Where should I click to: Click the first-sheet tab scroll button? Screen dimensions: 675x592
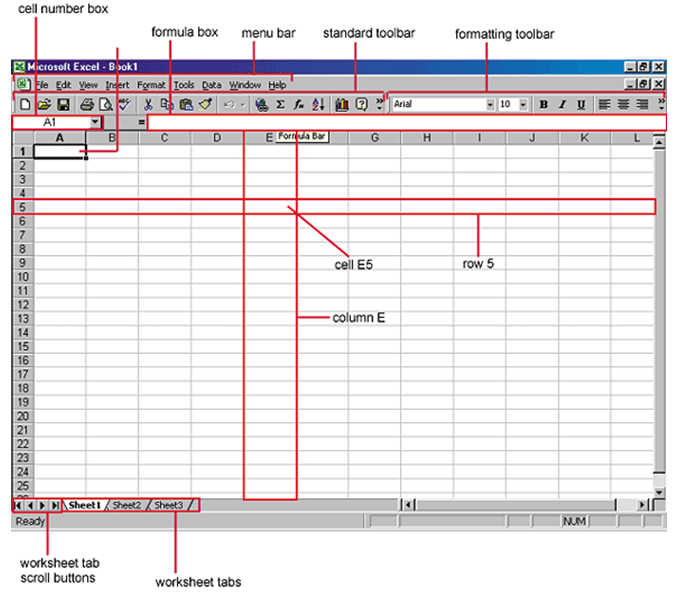click(18, 505)
